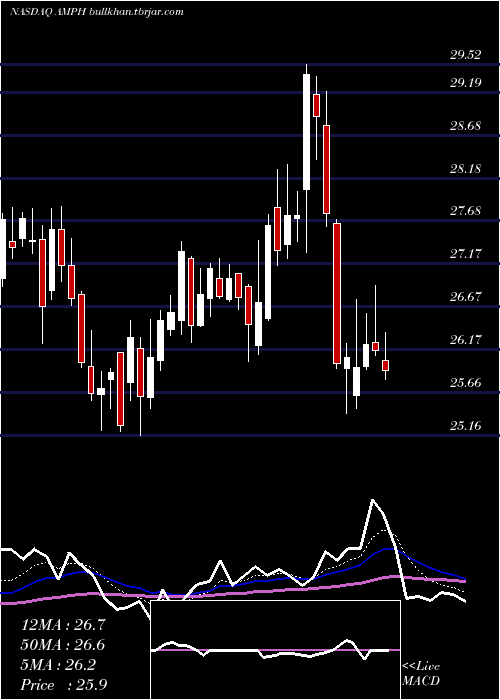Click the 12MA : 26.7 readout

tap(63, 625)
